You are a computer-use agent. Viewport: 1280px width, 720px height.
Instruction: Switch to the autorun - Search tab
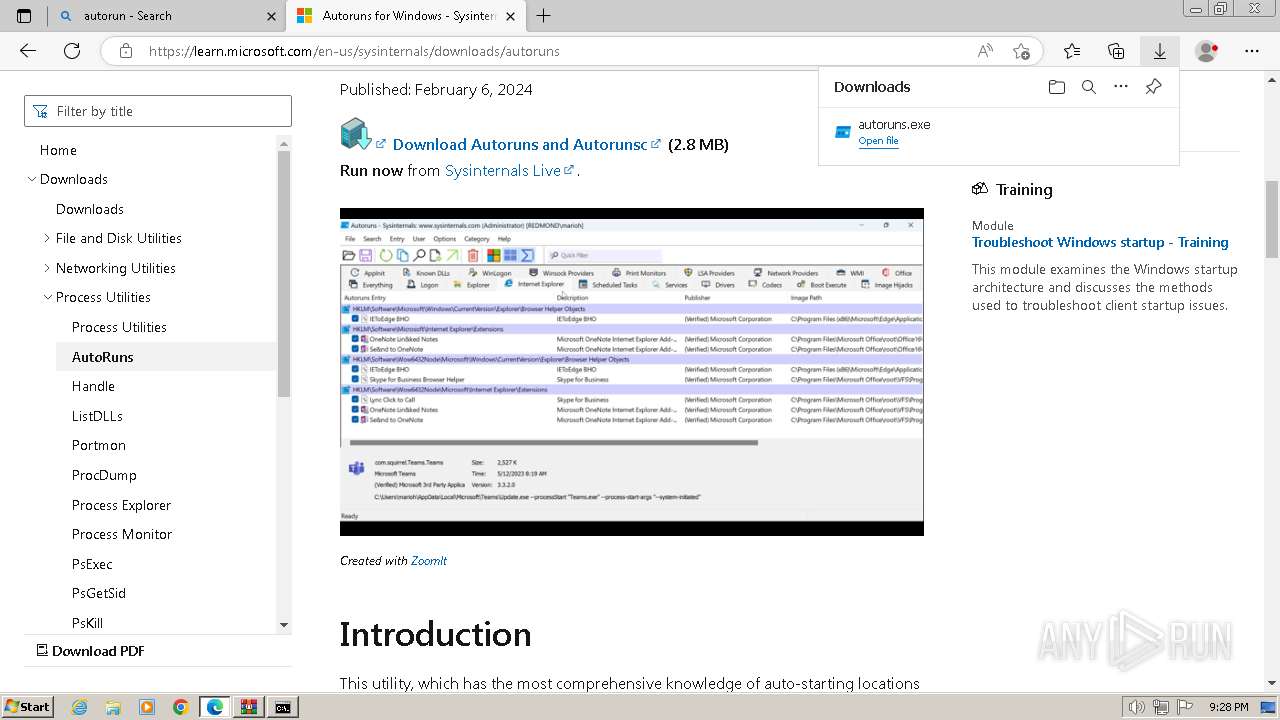[166, 16]
